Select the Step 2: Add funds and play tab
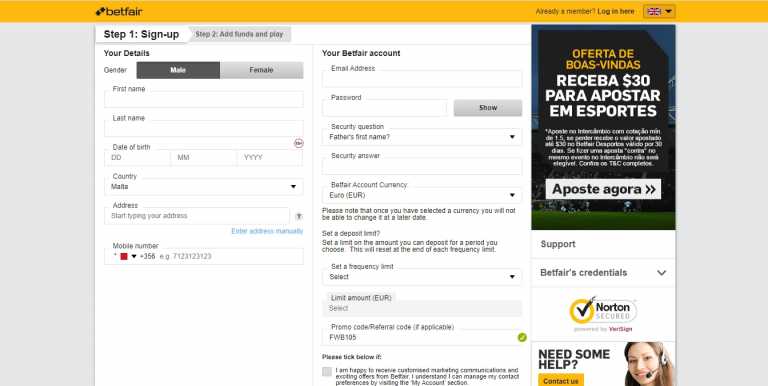Screen dimensions: 768x386 click(239, 34)
